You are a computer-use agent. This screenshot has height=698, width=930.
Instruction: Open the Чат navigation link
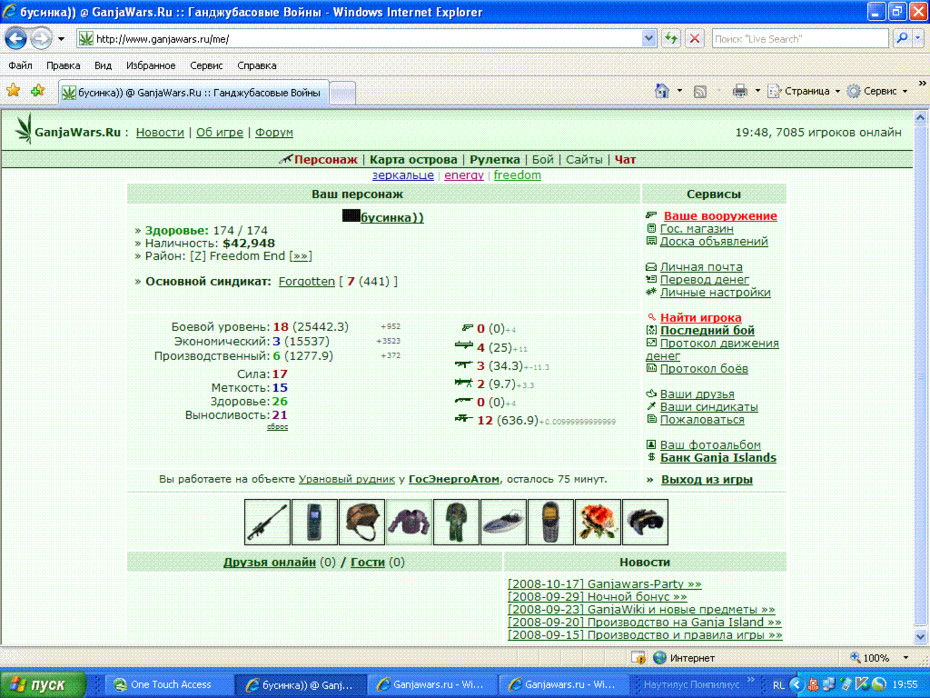pyautogui.click(x=625, y=160)
